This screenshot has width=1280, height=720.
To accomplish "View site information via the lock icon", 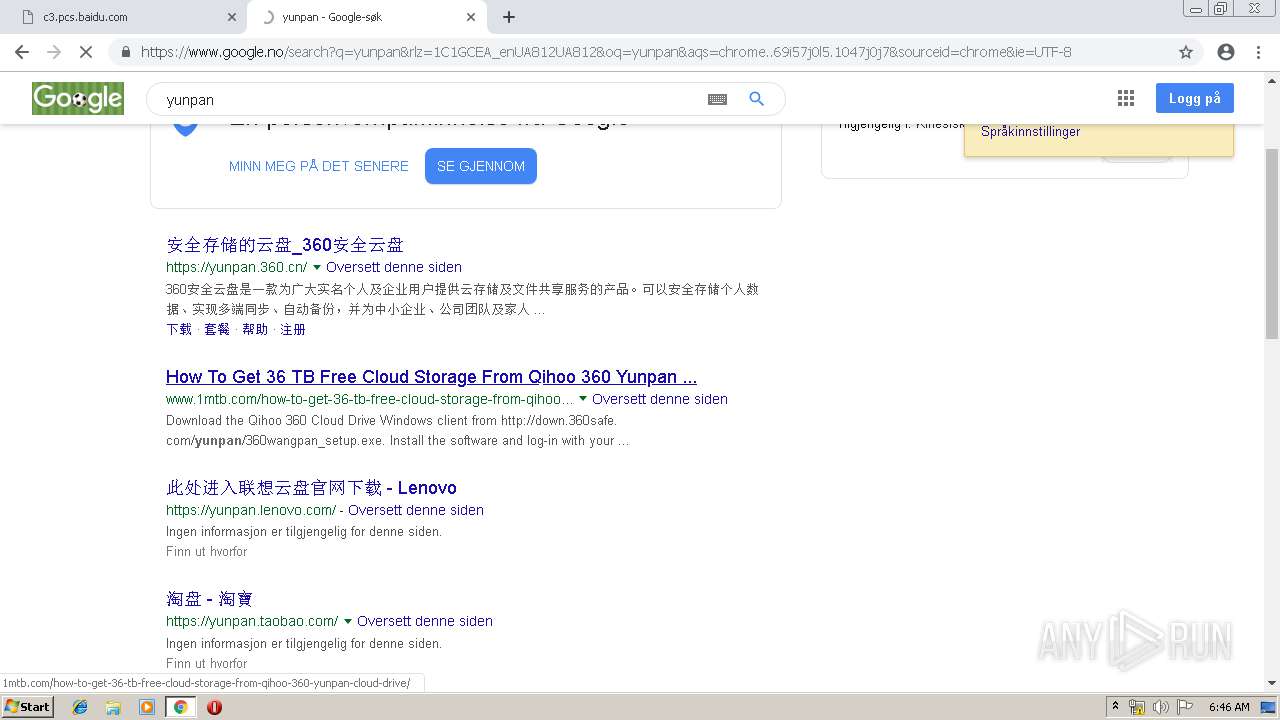I will (x=125, y=52).
